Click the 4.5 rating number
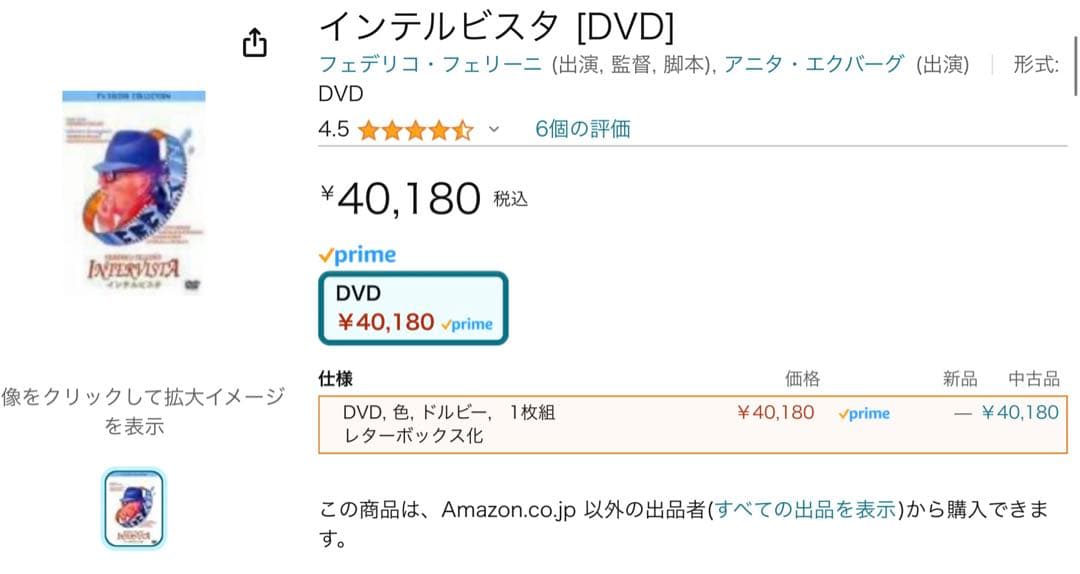 [333, 130]
